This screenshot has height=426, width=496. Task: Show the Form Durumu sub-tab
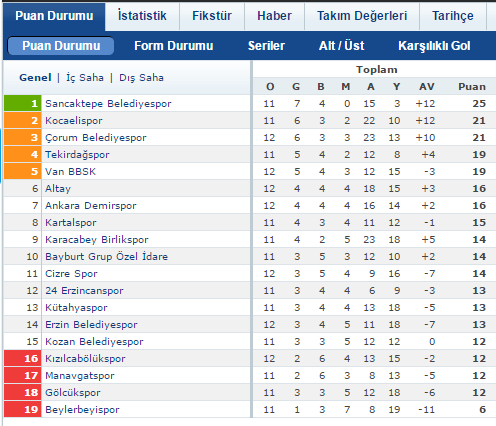[173, 46]
